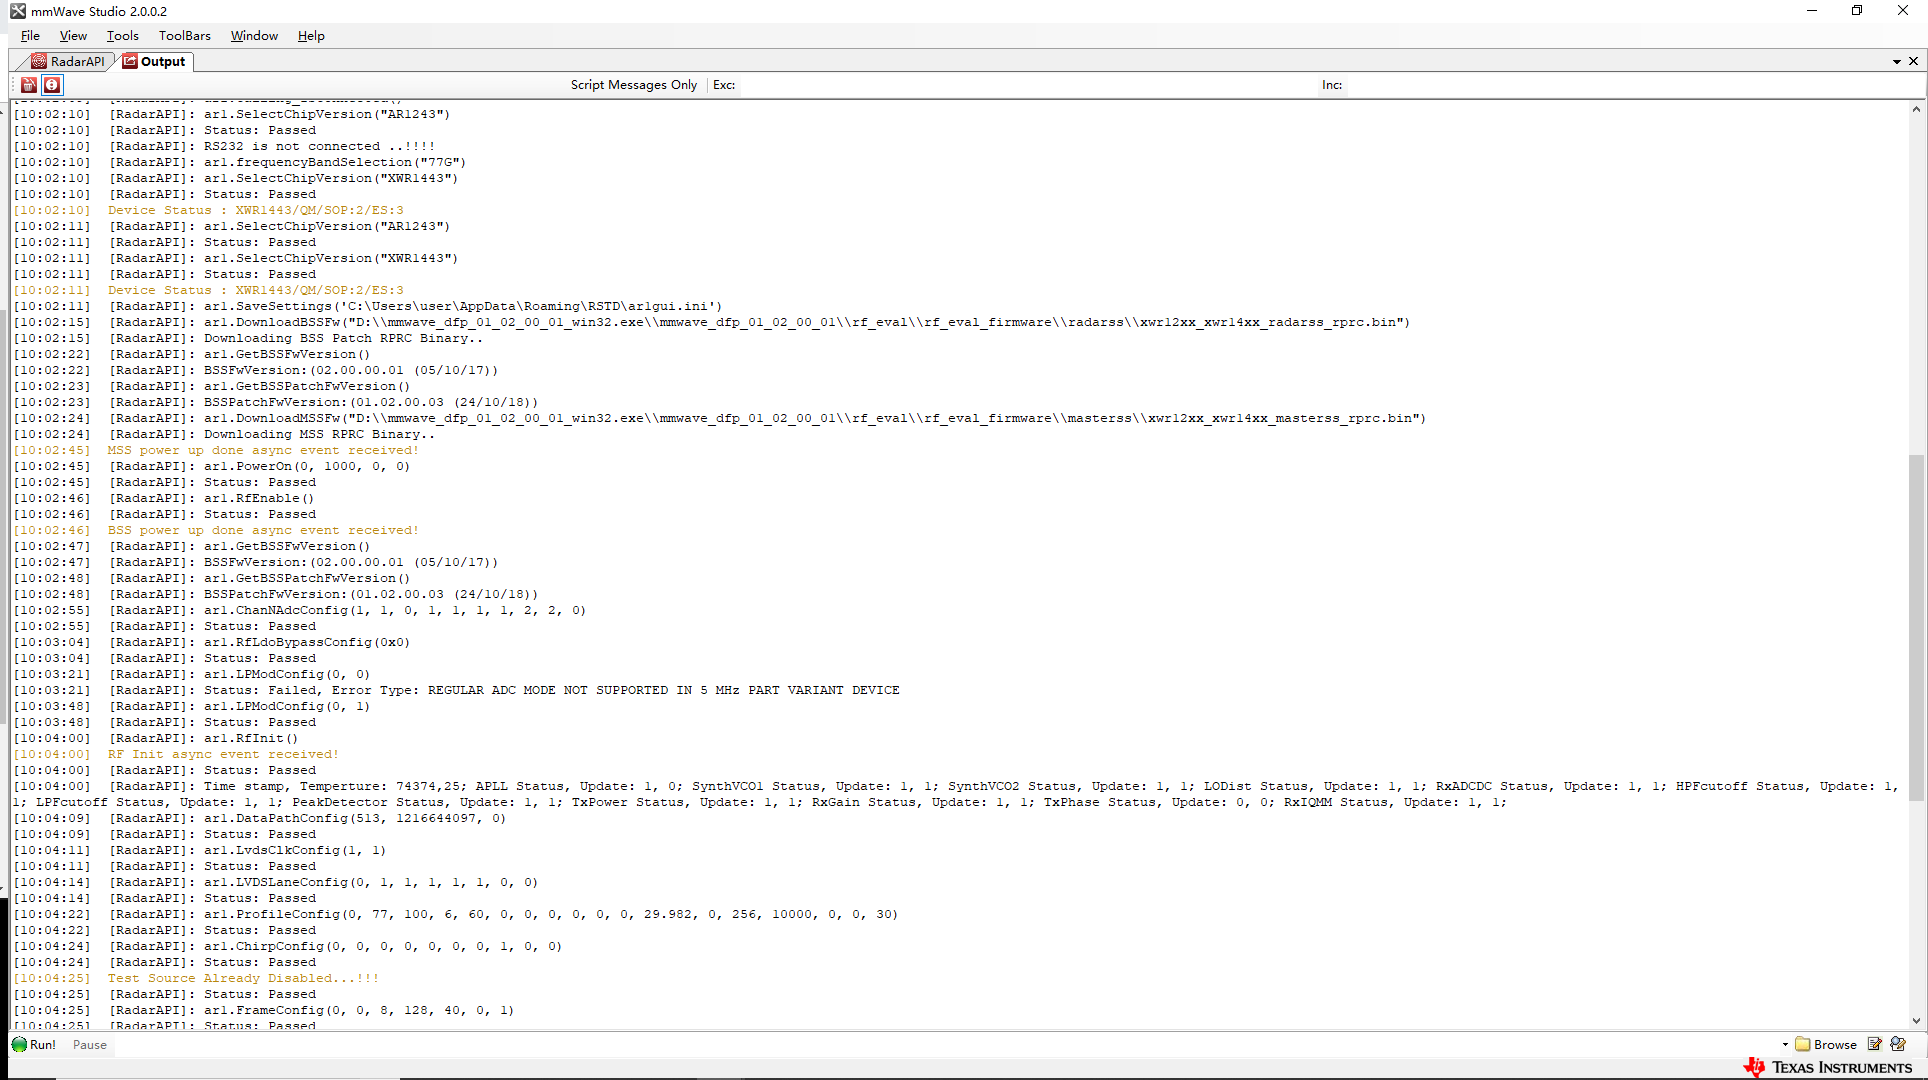This screenshot has width=1928, height=1080.
Task: Click the Texas Instruments logo
Action: pos(1828,1067)
